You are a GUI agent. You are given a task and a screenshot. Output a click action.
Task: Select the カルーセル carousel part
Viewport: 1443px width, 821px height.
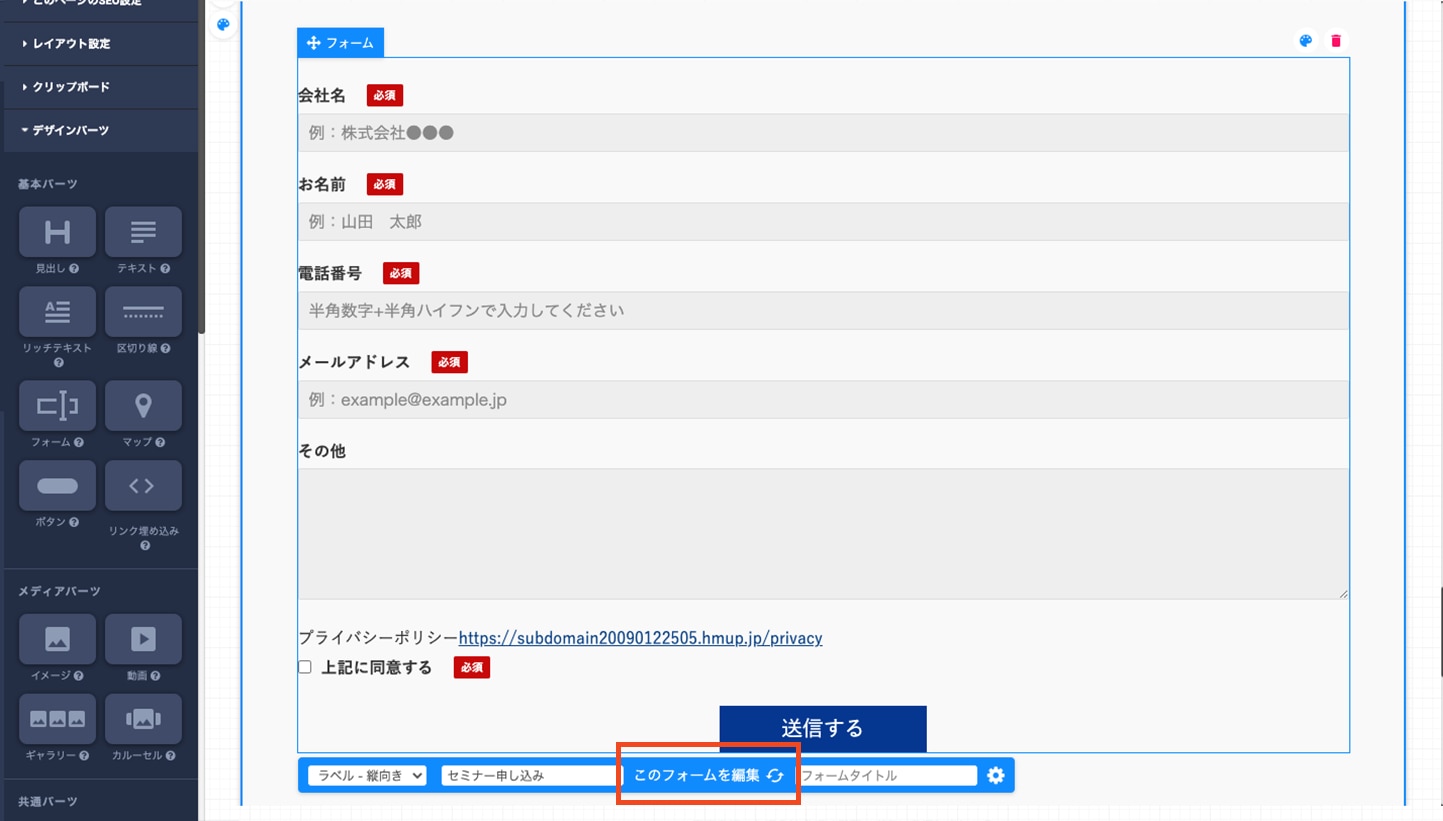pyautogui.click(x=143, y=719)
